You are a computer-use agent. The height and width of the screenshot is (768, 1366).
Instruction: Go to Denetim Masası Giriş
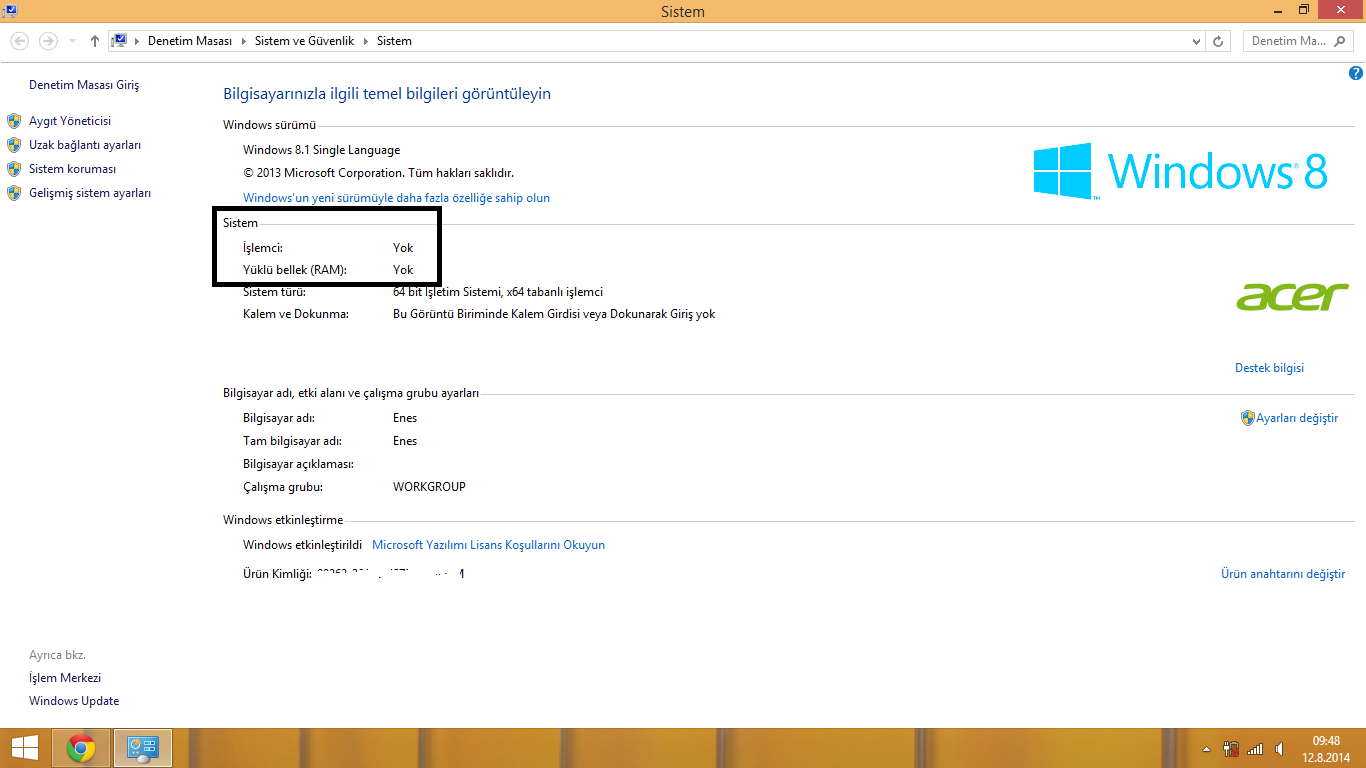pyautogui.click(x=84, y=85)
